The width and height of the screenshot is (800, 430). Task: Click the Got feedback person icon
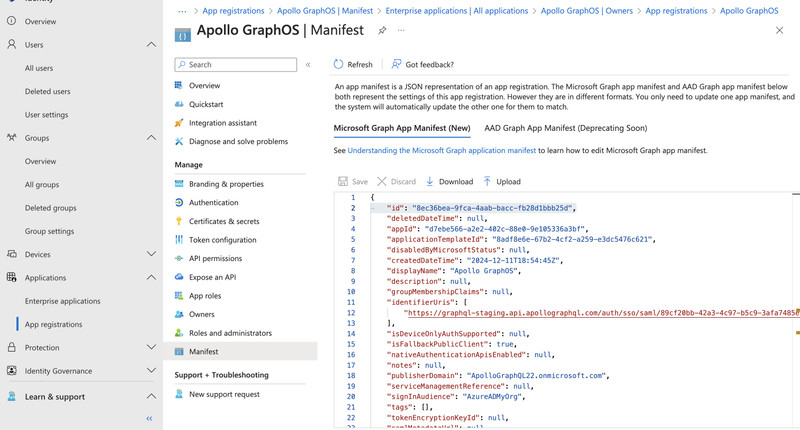tap(396, 64)
